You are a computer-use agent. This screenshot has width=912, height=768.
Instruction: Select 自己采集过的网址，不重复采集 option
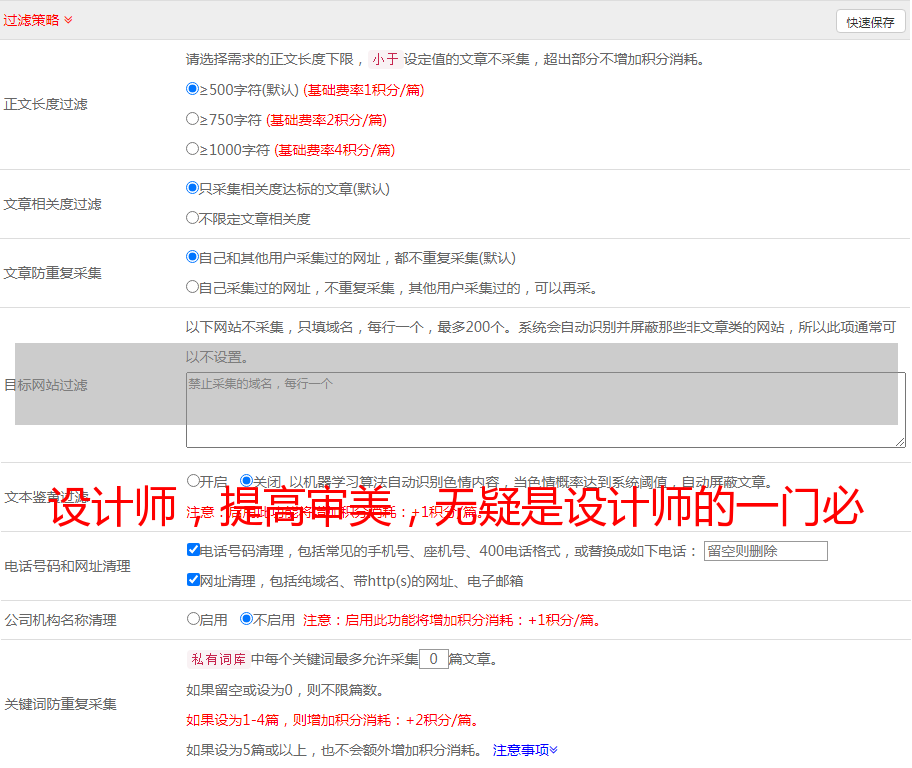192,286
